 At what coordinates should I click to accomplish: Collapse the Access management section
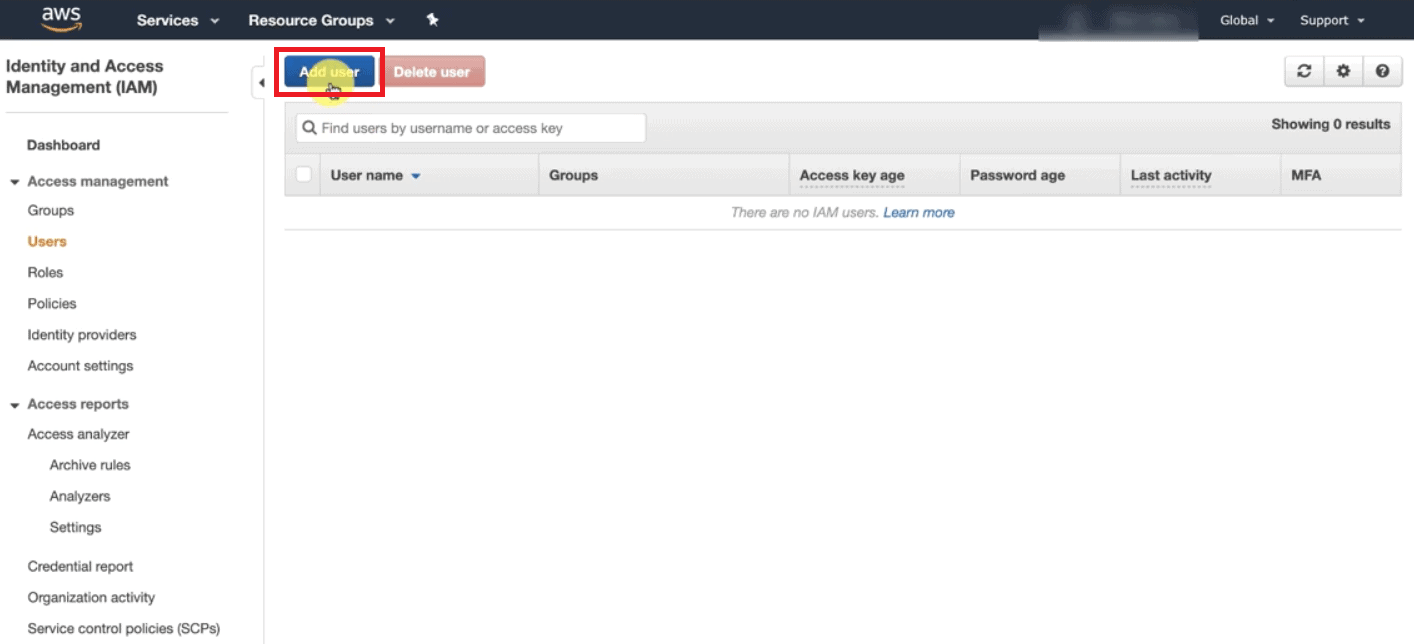click(x=15, y=182)
